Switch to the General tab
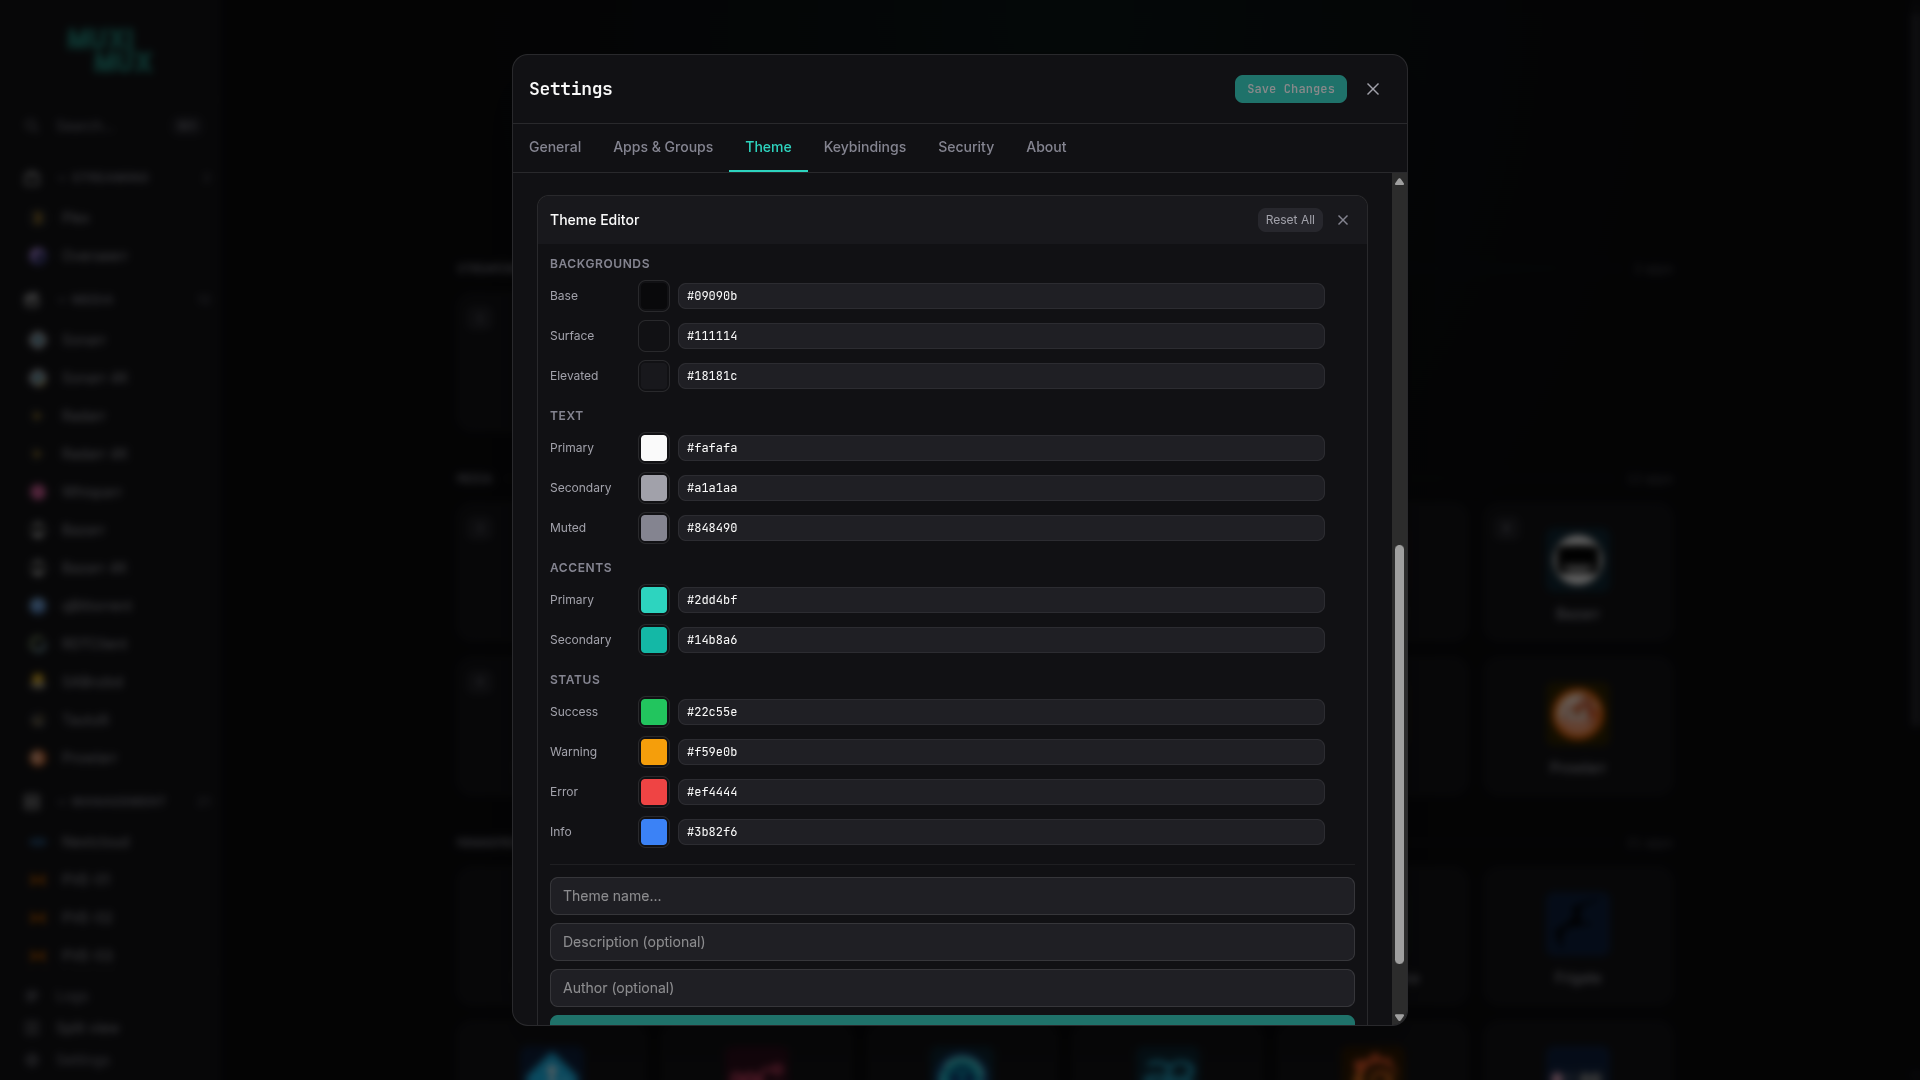 coord(555,147)
